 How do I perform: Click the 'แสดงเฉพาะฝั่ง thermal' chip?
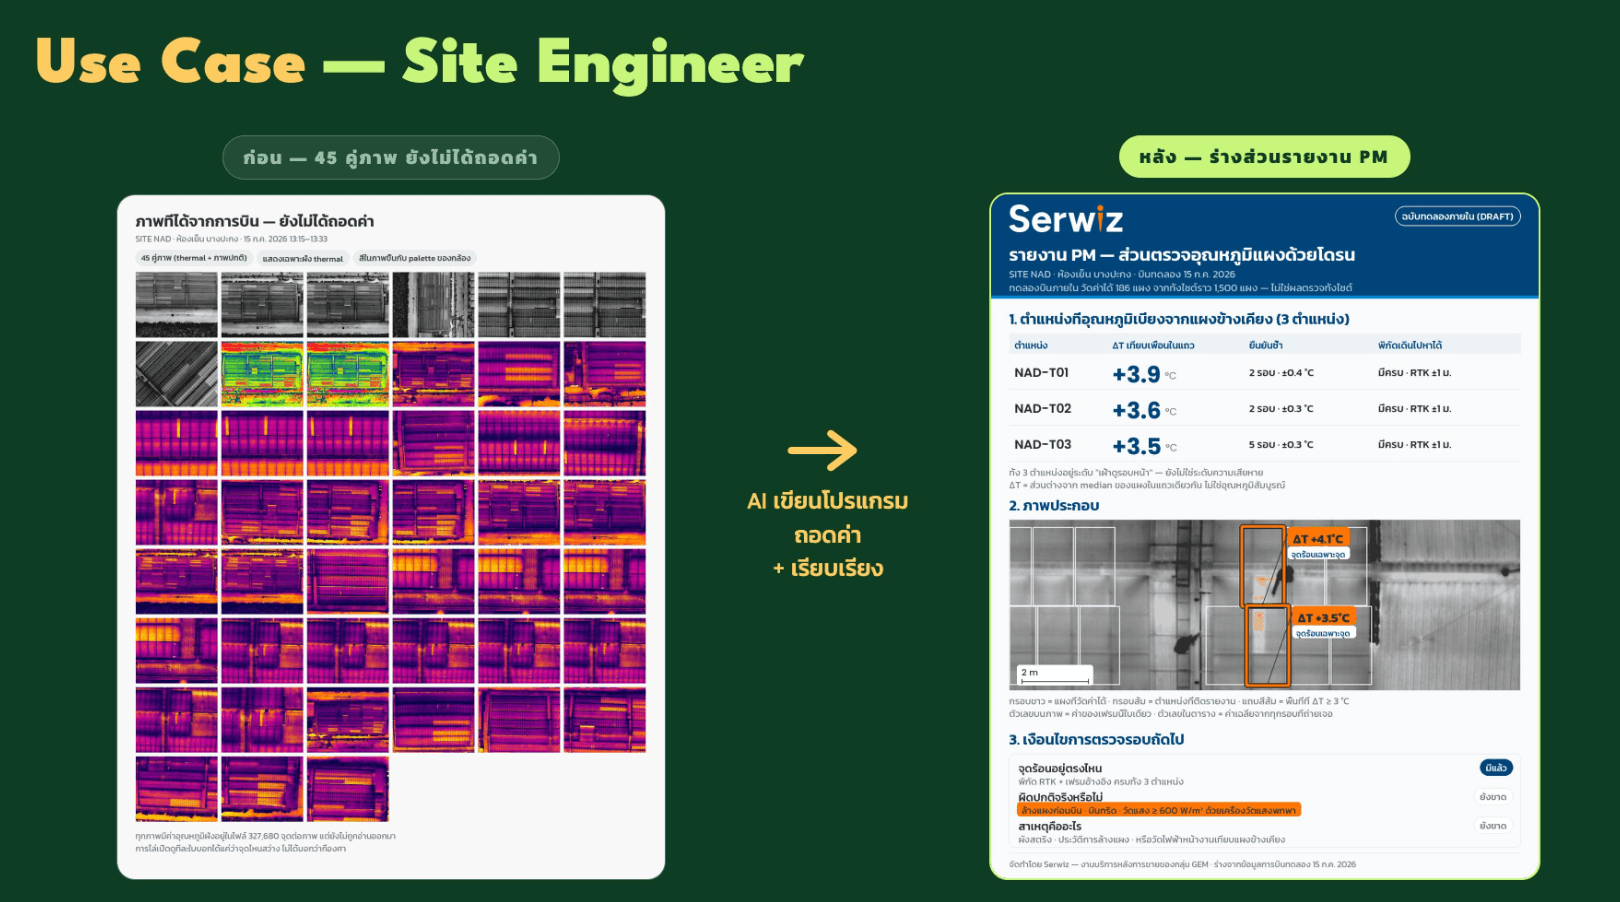coord(302,258)
